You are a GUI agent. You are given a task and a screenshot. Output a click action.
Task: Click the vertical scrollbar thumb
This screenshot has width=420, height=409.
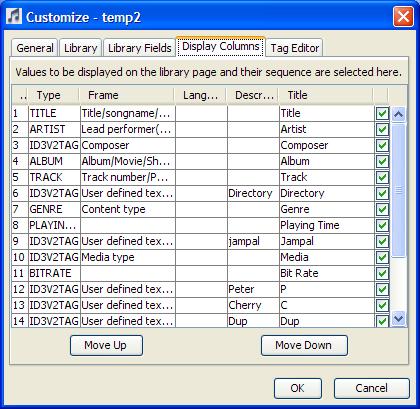click(399, 190)
